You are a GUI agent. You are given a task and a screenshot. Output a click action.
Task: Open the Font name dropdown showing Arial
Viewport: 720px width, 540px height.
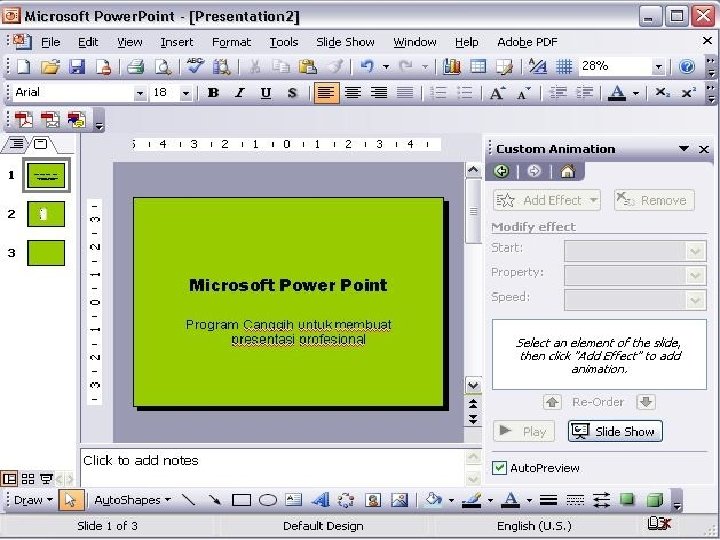click(140, 94)
